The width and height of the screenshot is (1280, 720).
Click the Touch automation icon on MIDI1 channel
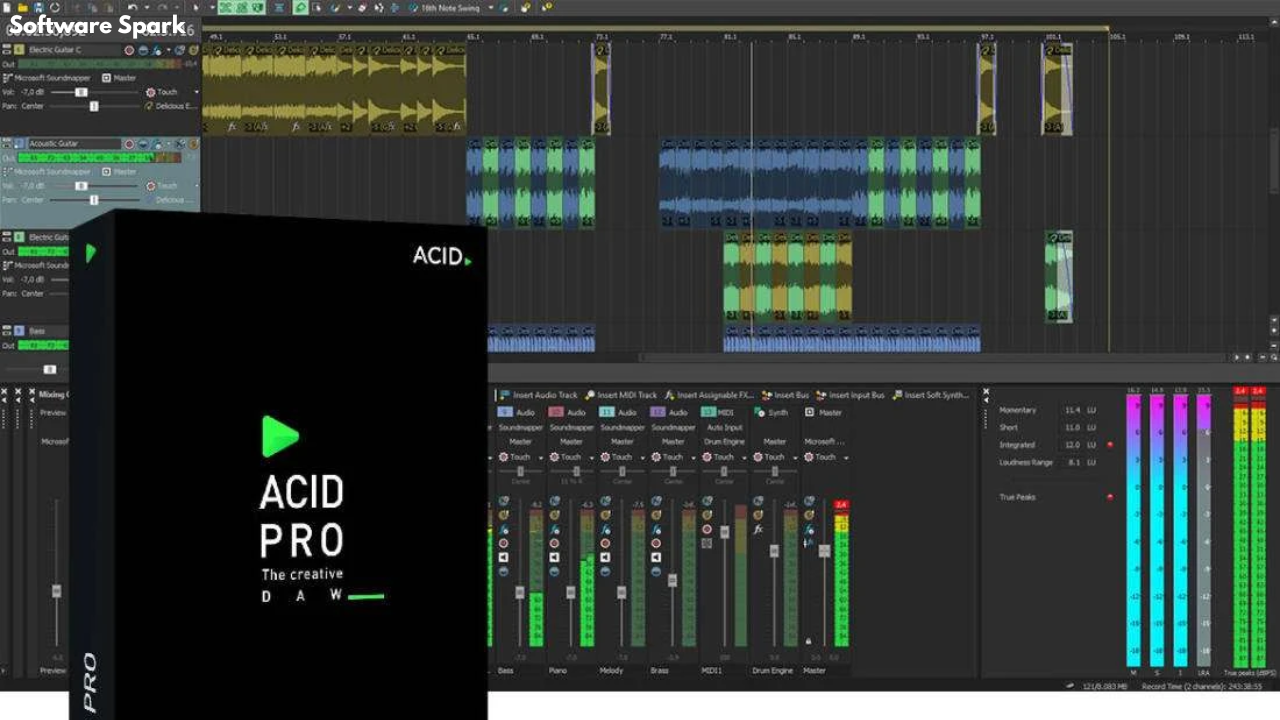click(x=707, y=457)
